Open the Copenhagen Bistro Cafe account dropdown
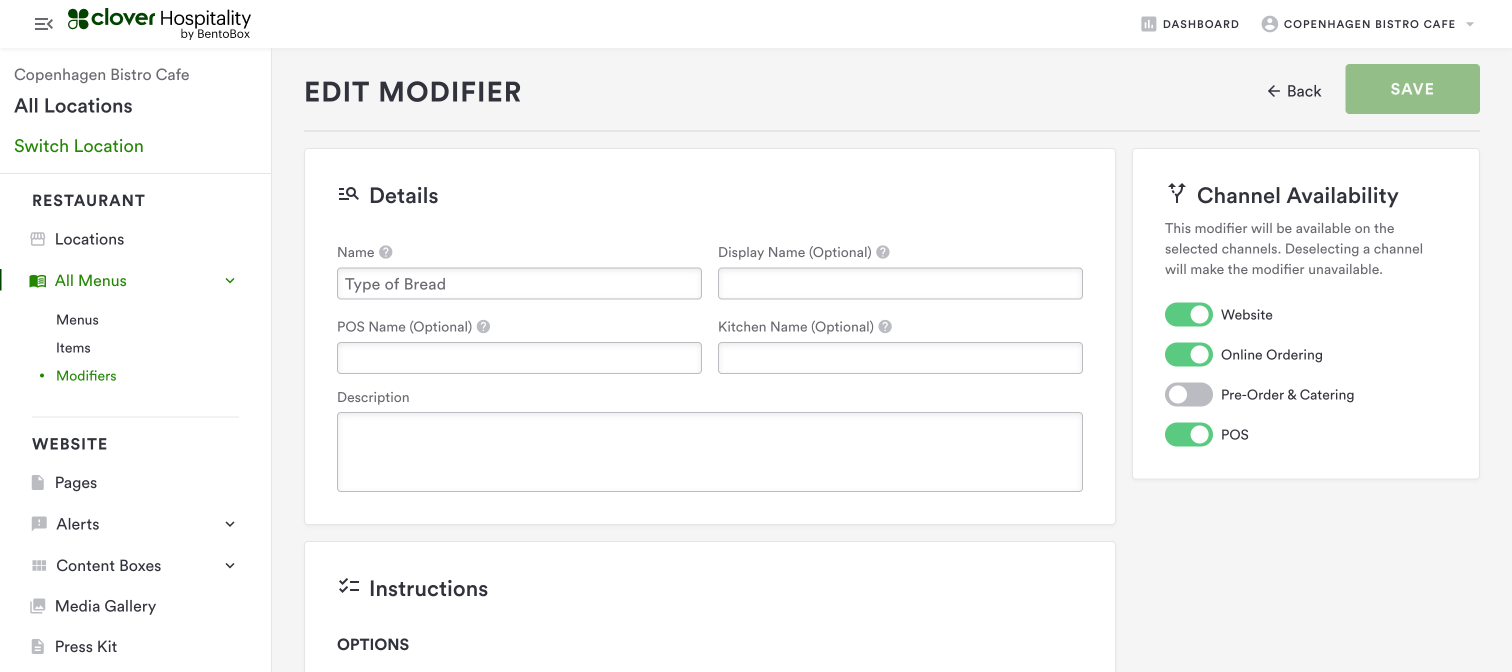 pyautogui.click(x=1470, y=24)
